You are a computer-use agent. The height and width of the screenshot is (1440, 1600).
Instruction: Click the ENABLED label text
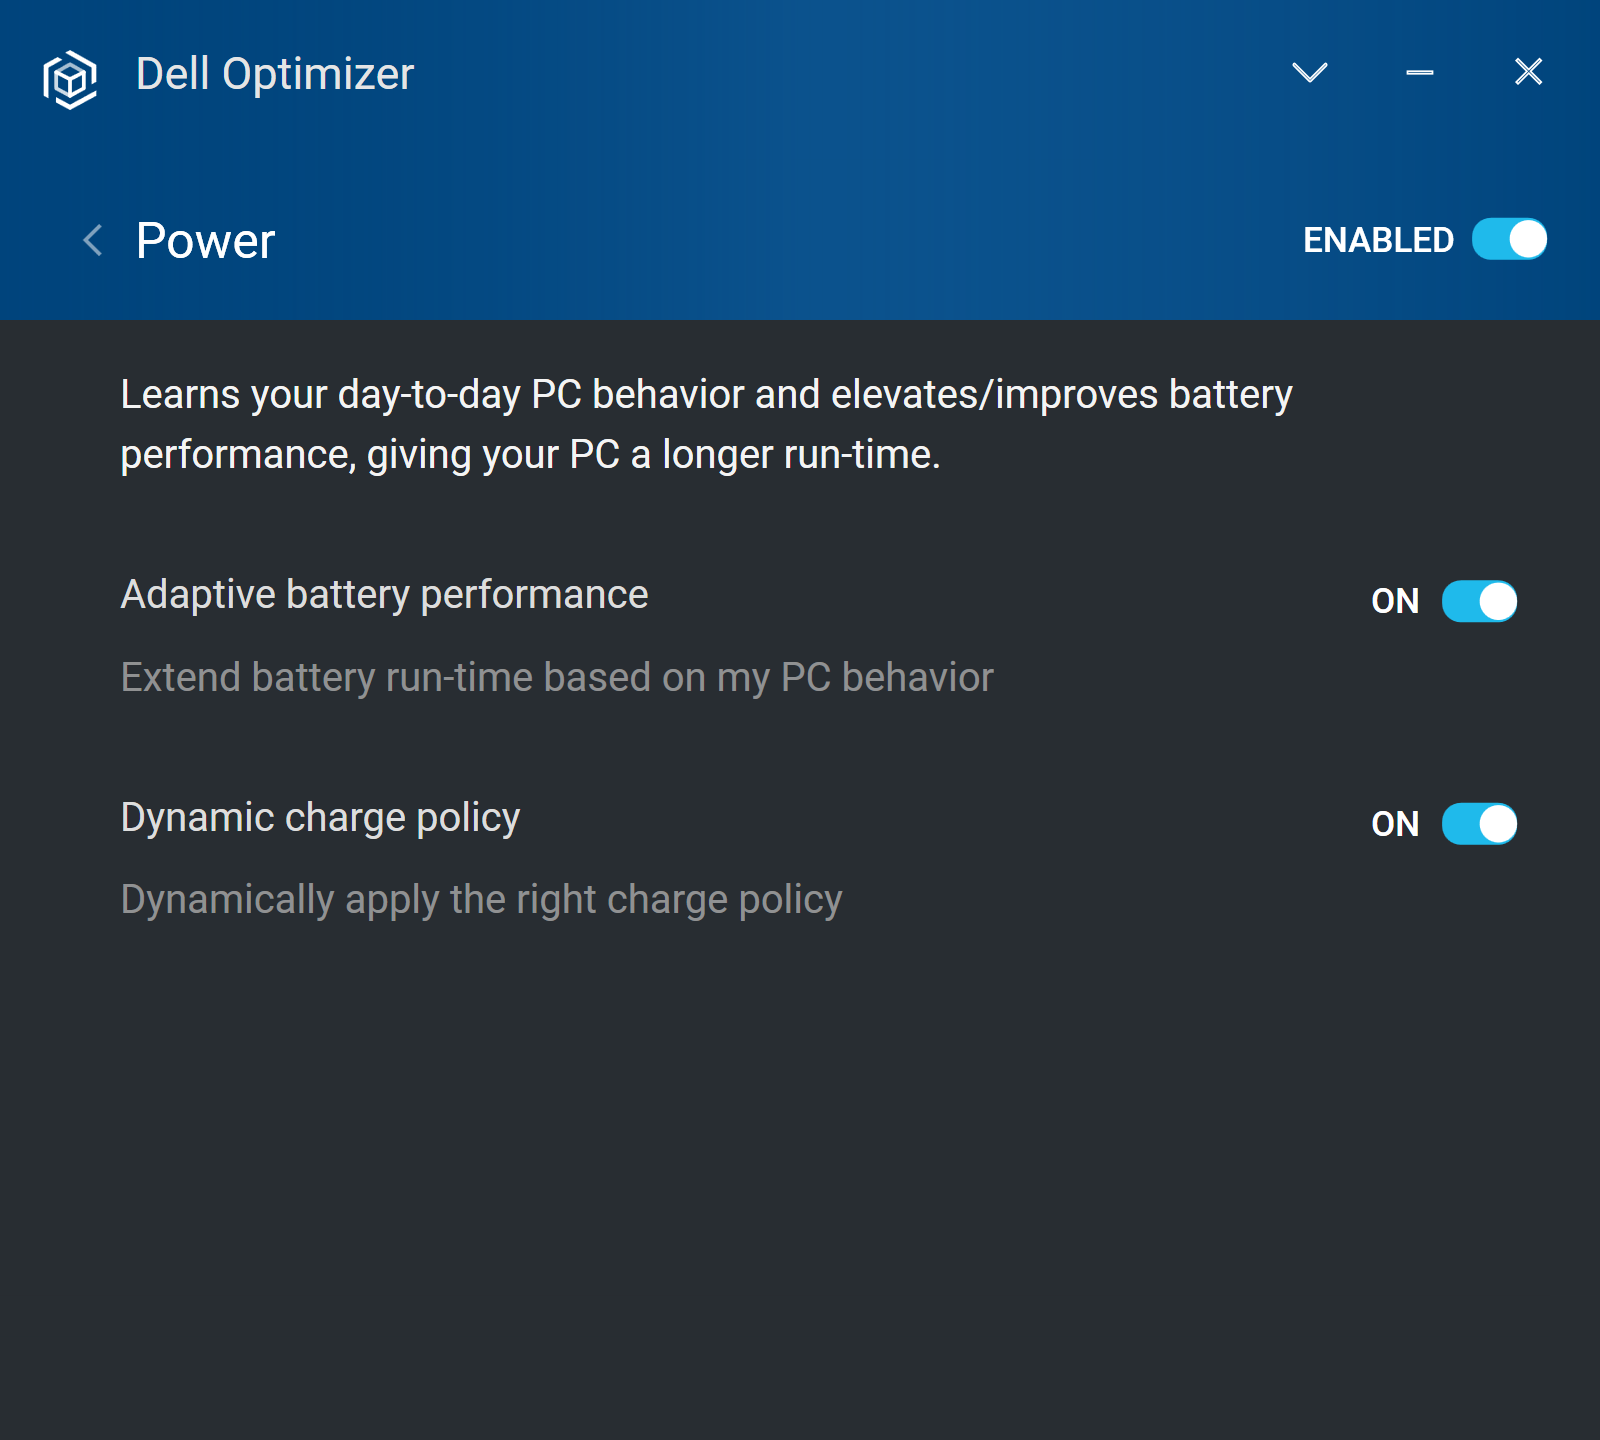pyautogui.click(x=1378, y=240)
